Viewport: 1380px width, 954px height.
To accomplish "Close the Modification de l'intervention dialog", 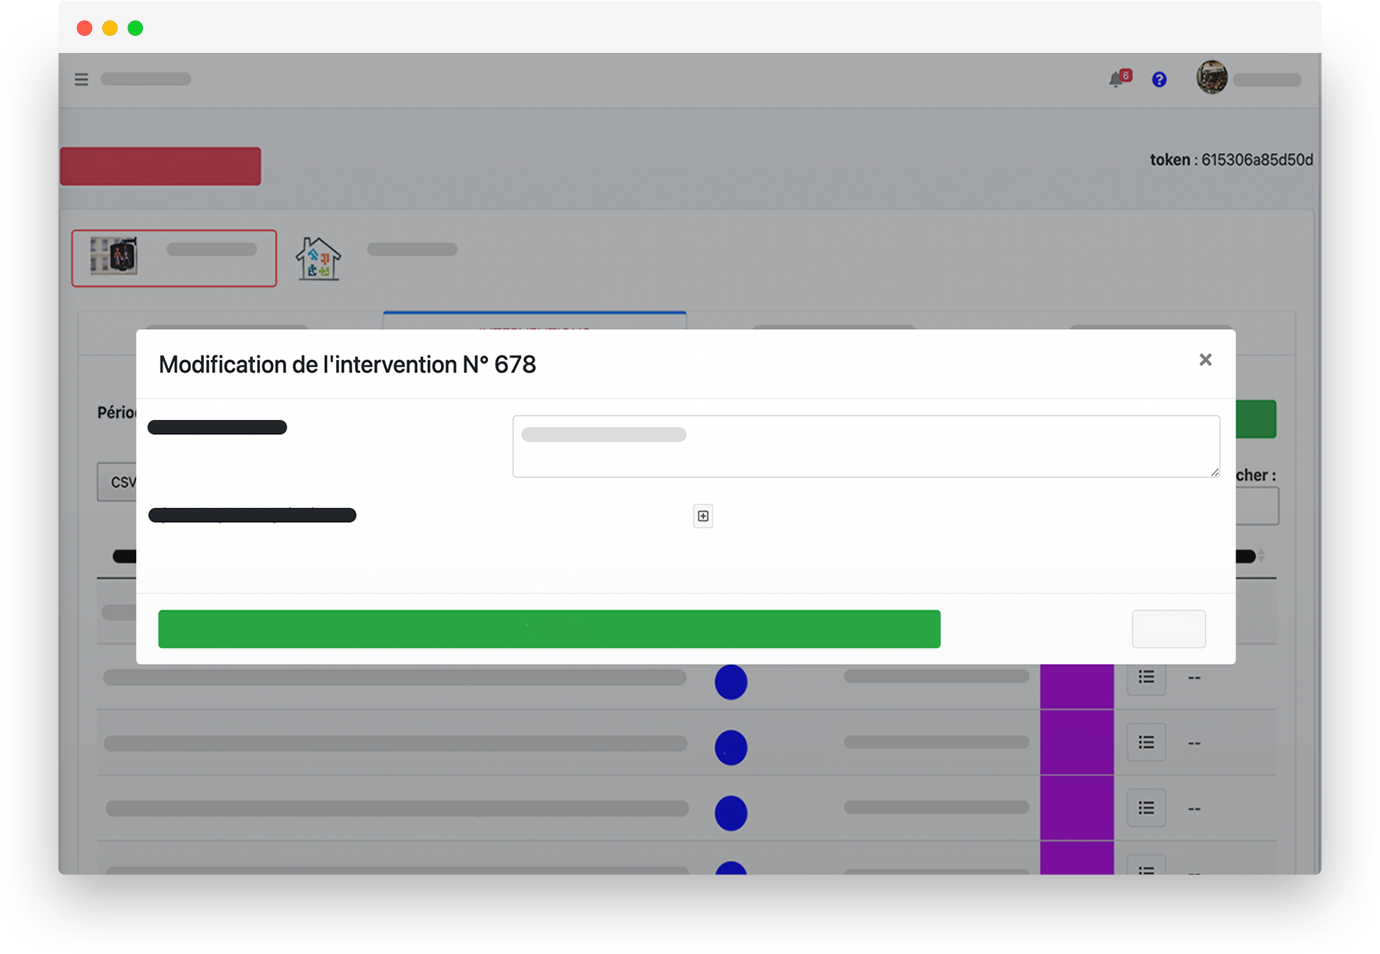I will (1205, 360).
